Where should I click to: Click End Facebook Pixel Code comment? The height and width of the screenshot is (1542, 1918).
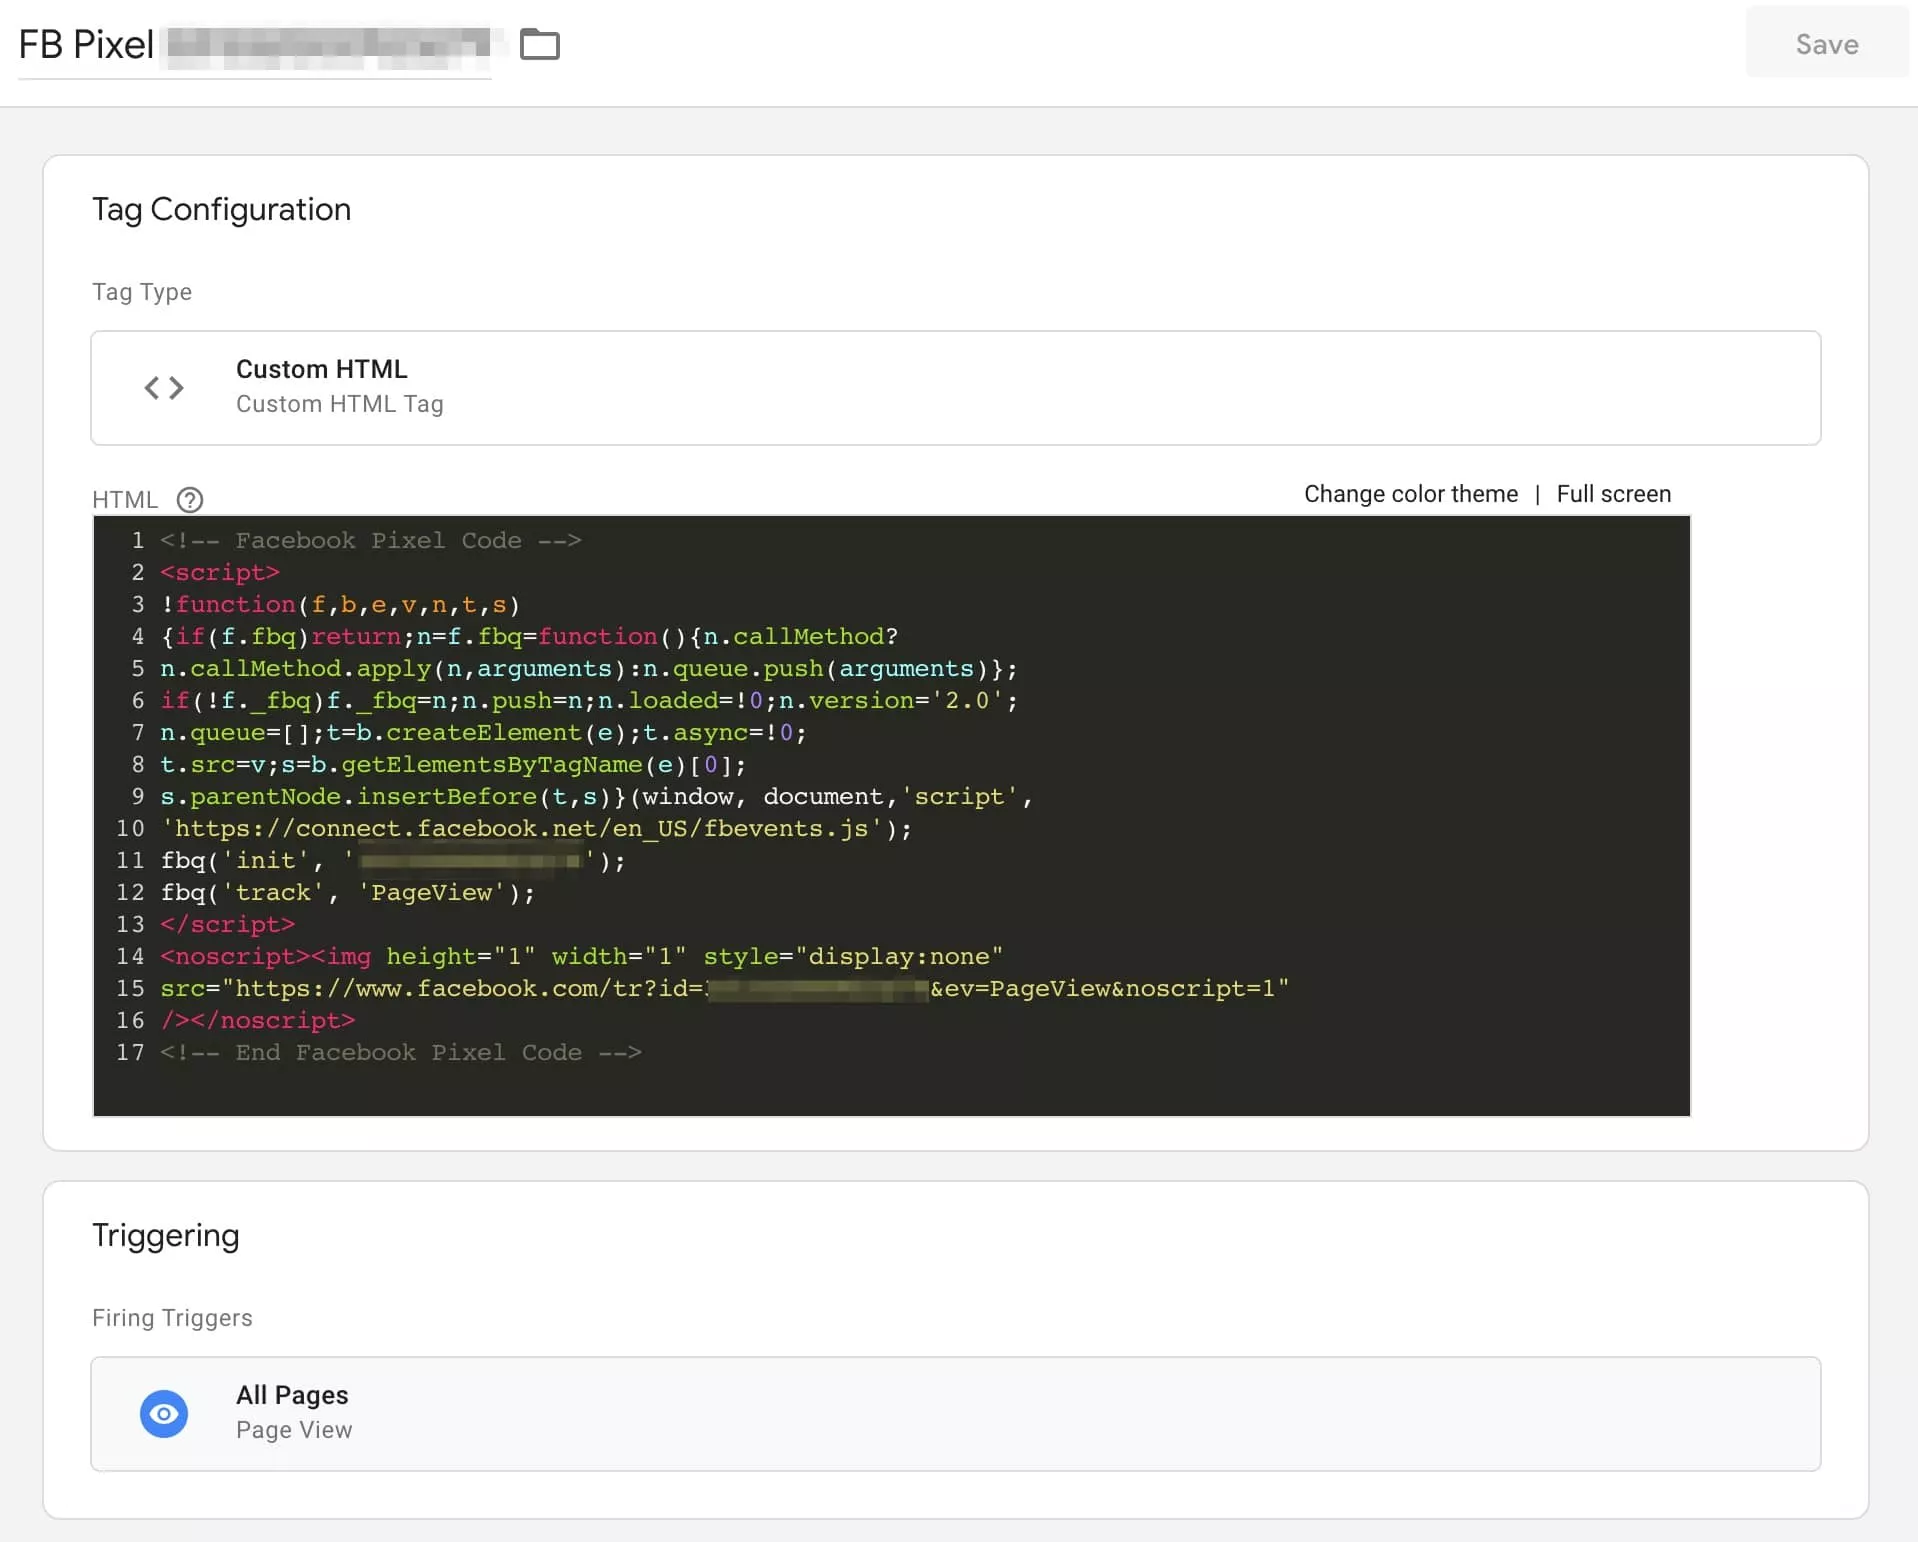click(x=400, y=1053)
